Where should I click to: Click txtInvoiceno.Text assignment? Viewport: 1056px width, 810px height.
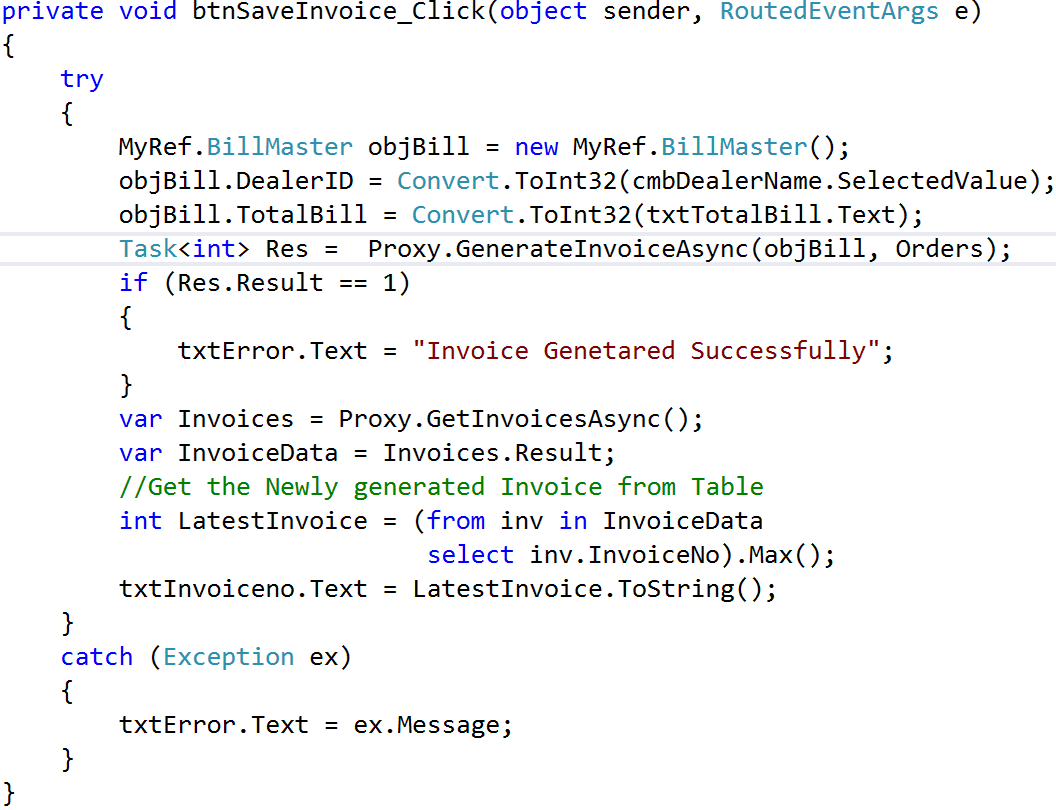click(x=243, y=588)
